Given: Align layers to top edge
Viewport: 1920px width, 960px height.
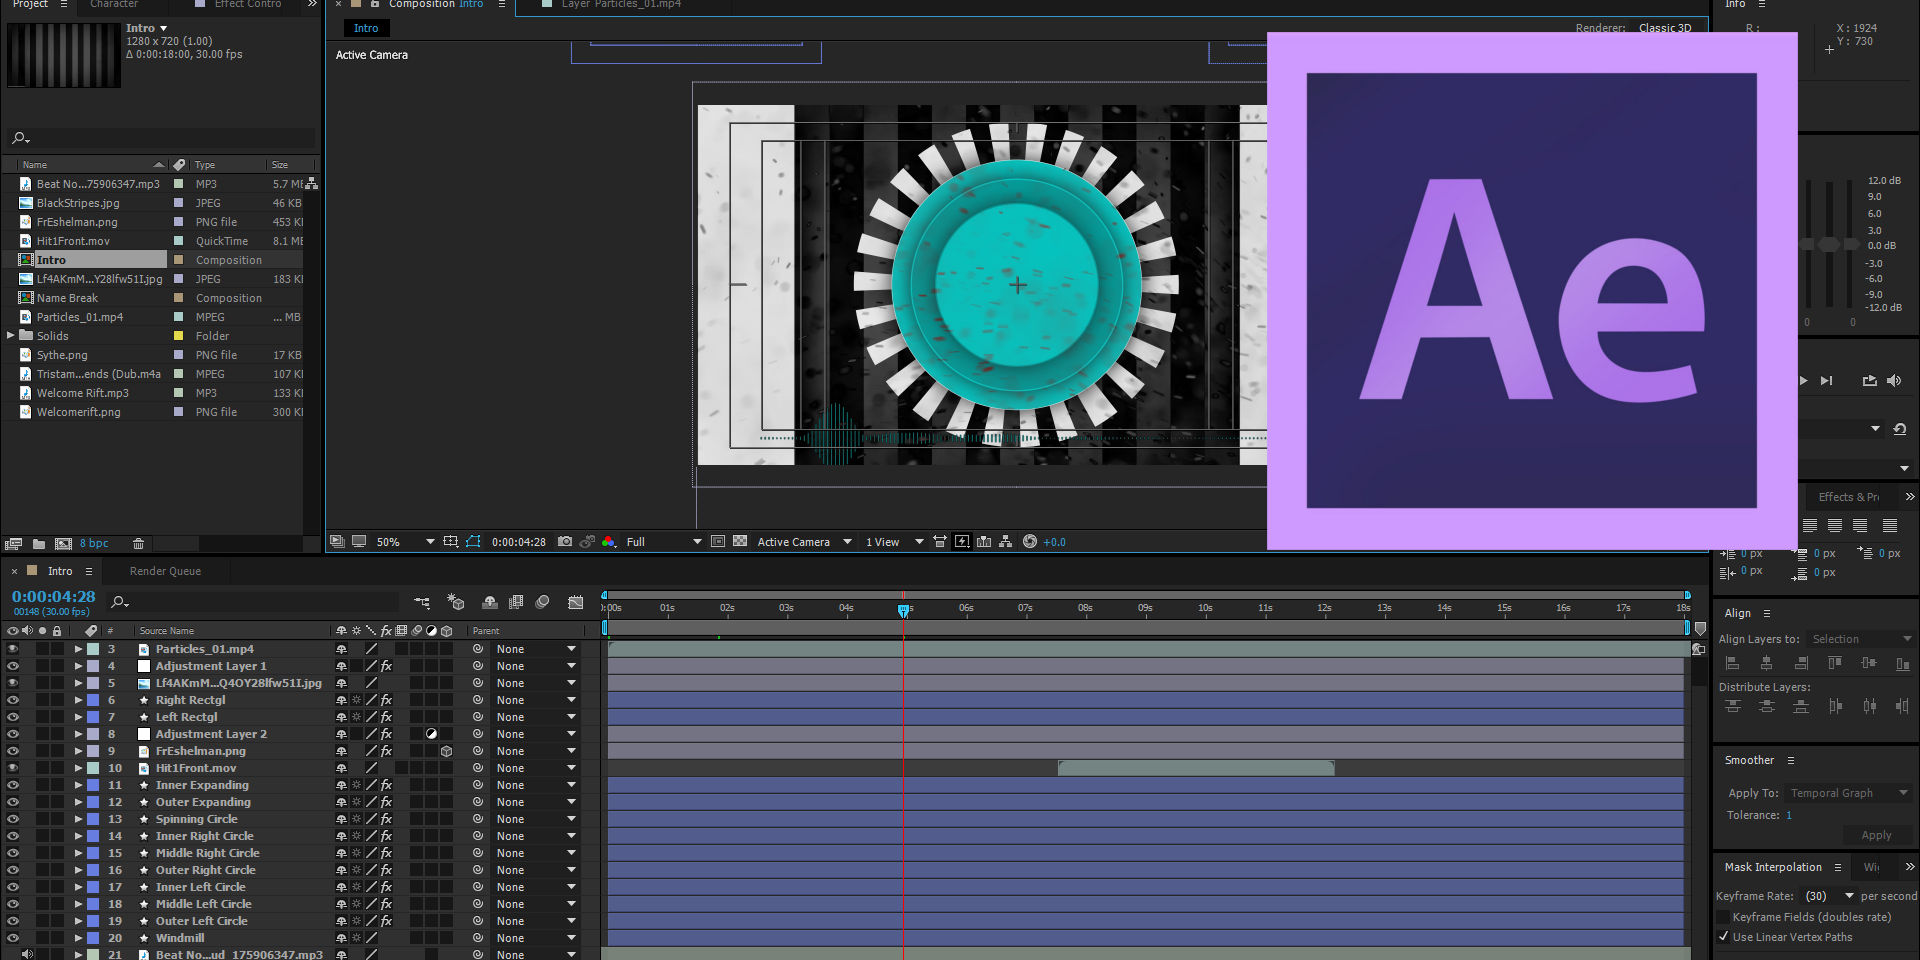Looking at the screenshot, I should [1835, 663].
